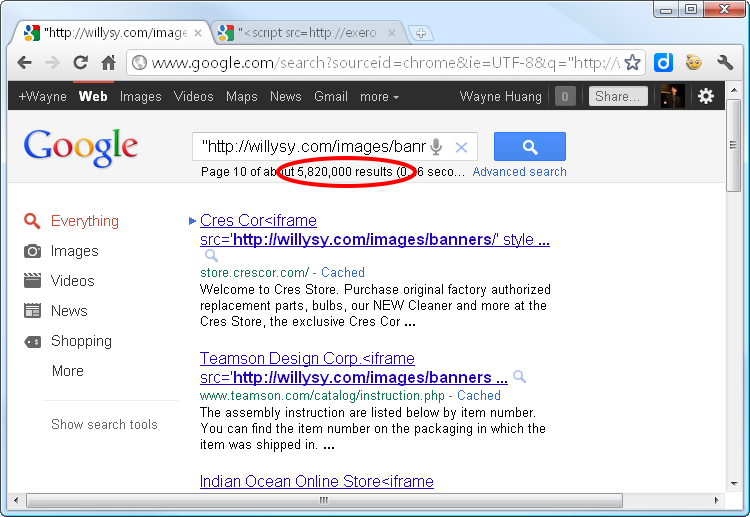Expand the 'more' dropdown in the top bar

point(379,97)
